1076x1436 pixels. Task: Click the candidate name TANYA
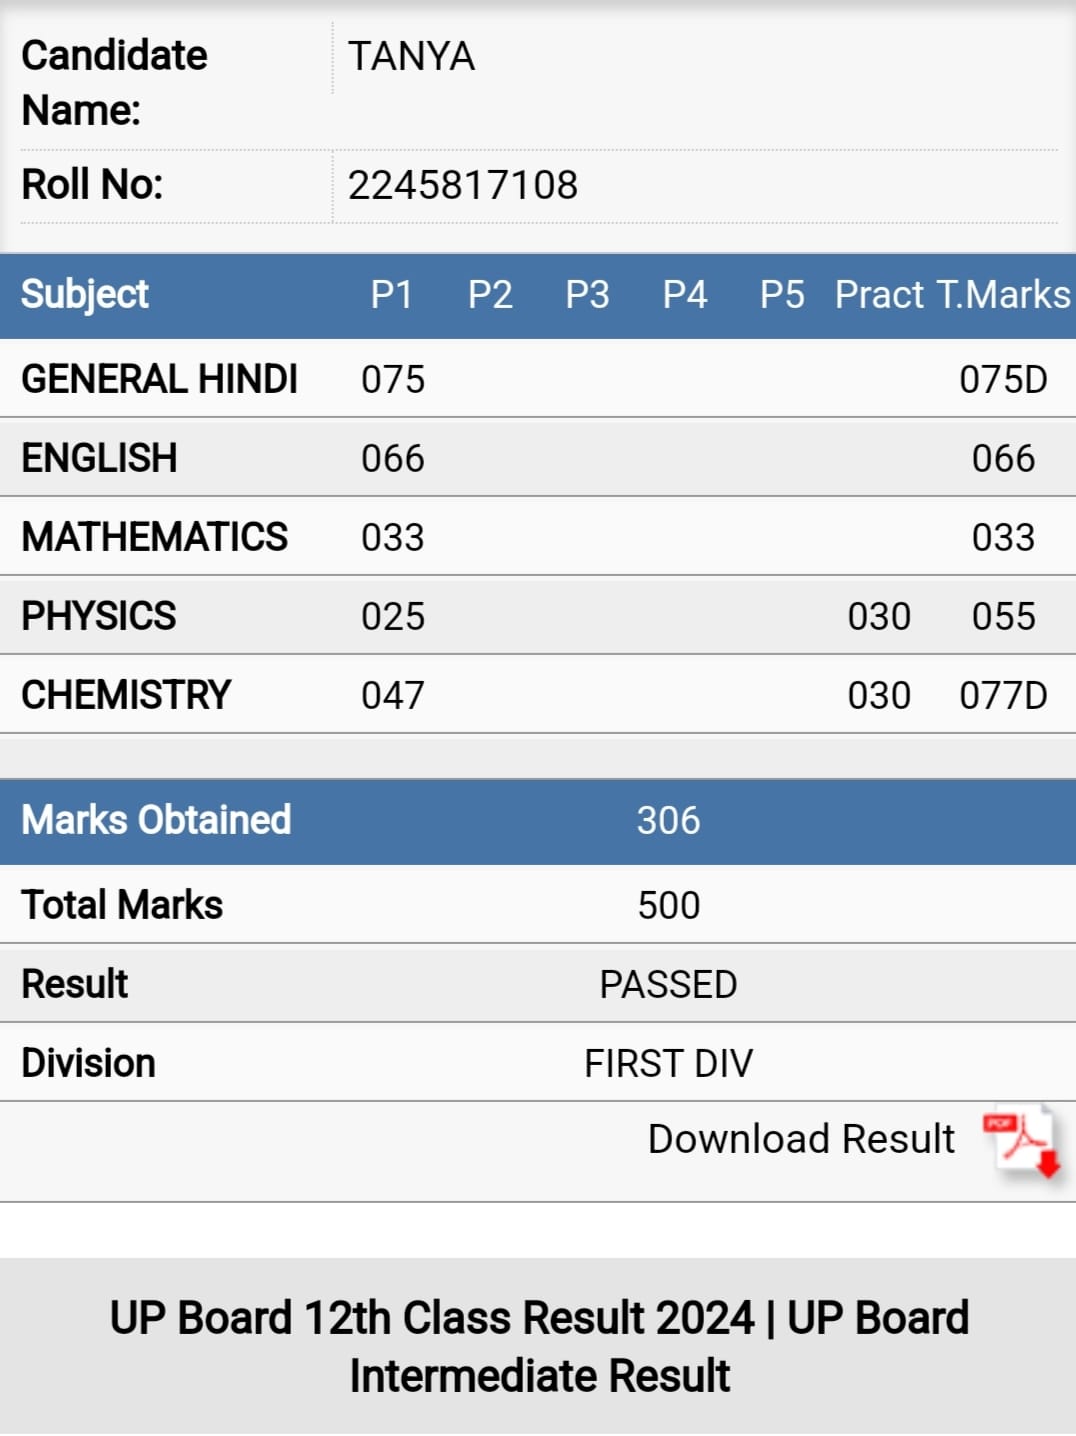pyautogui.click(x=411, y=57)
